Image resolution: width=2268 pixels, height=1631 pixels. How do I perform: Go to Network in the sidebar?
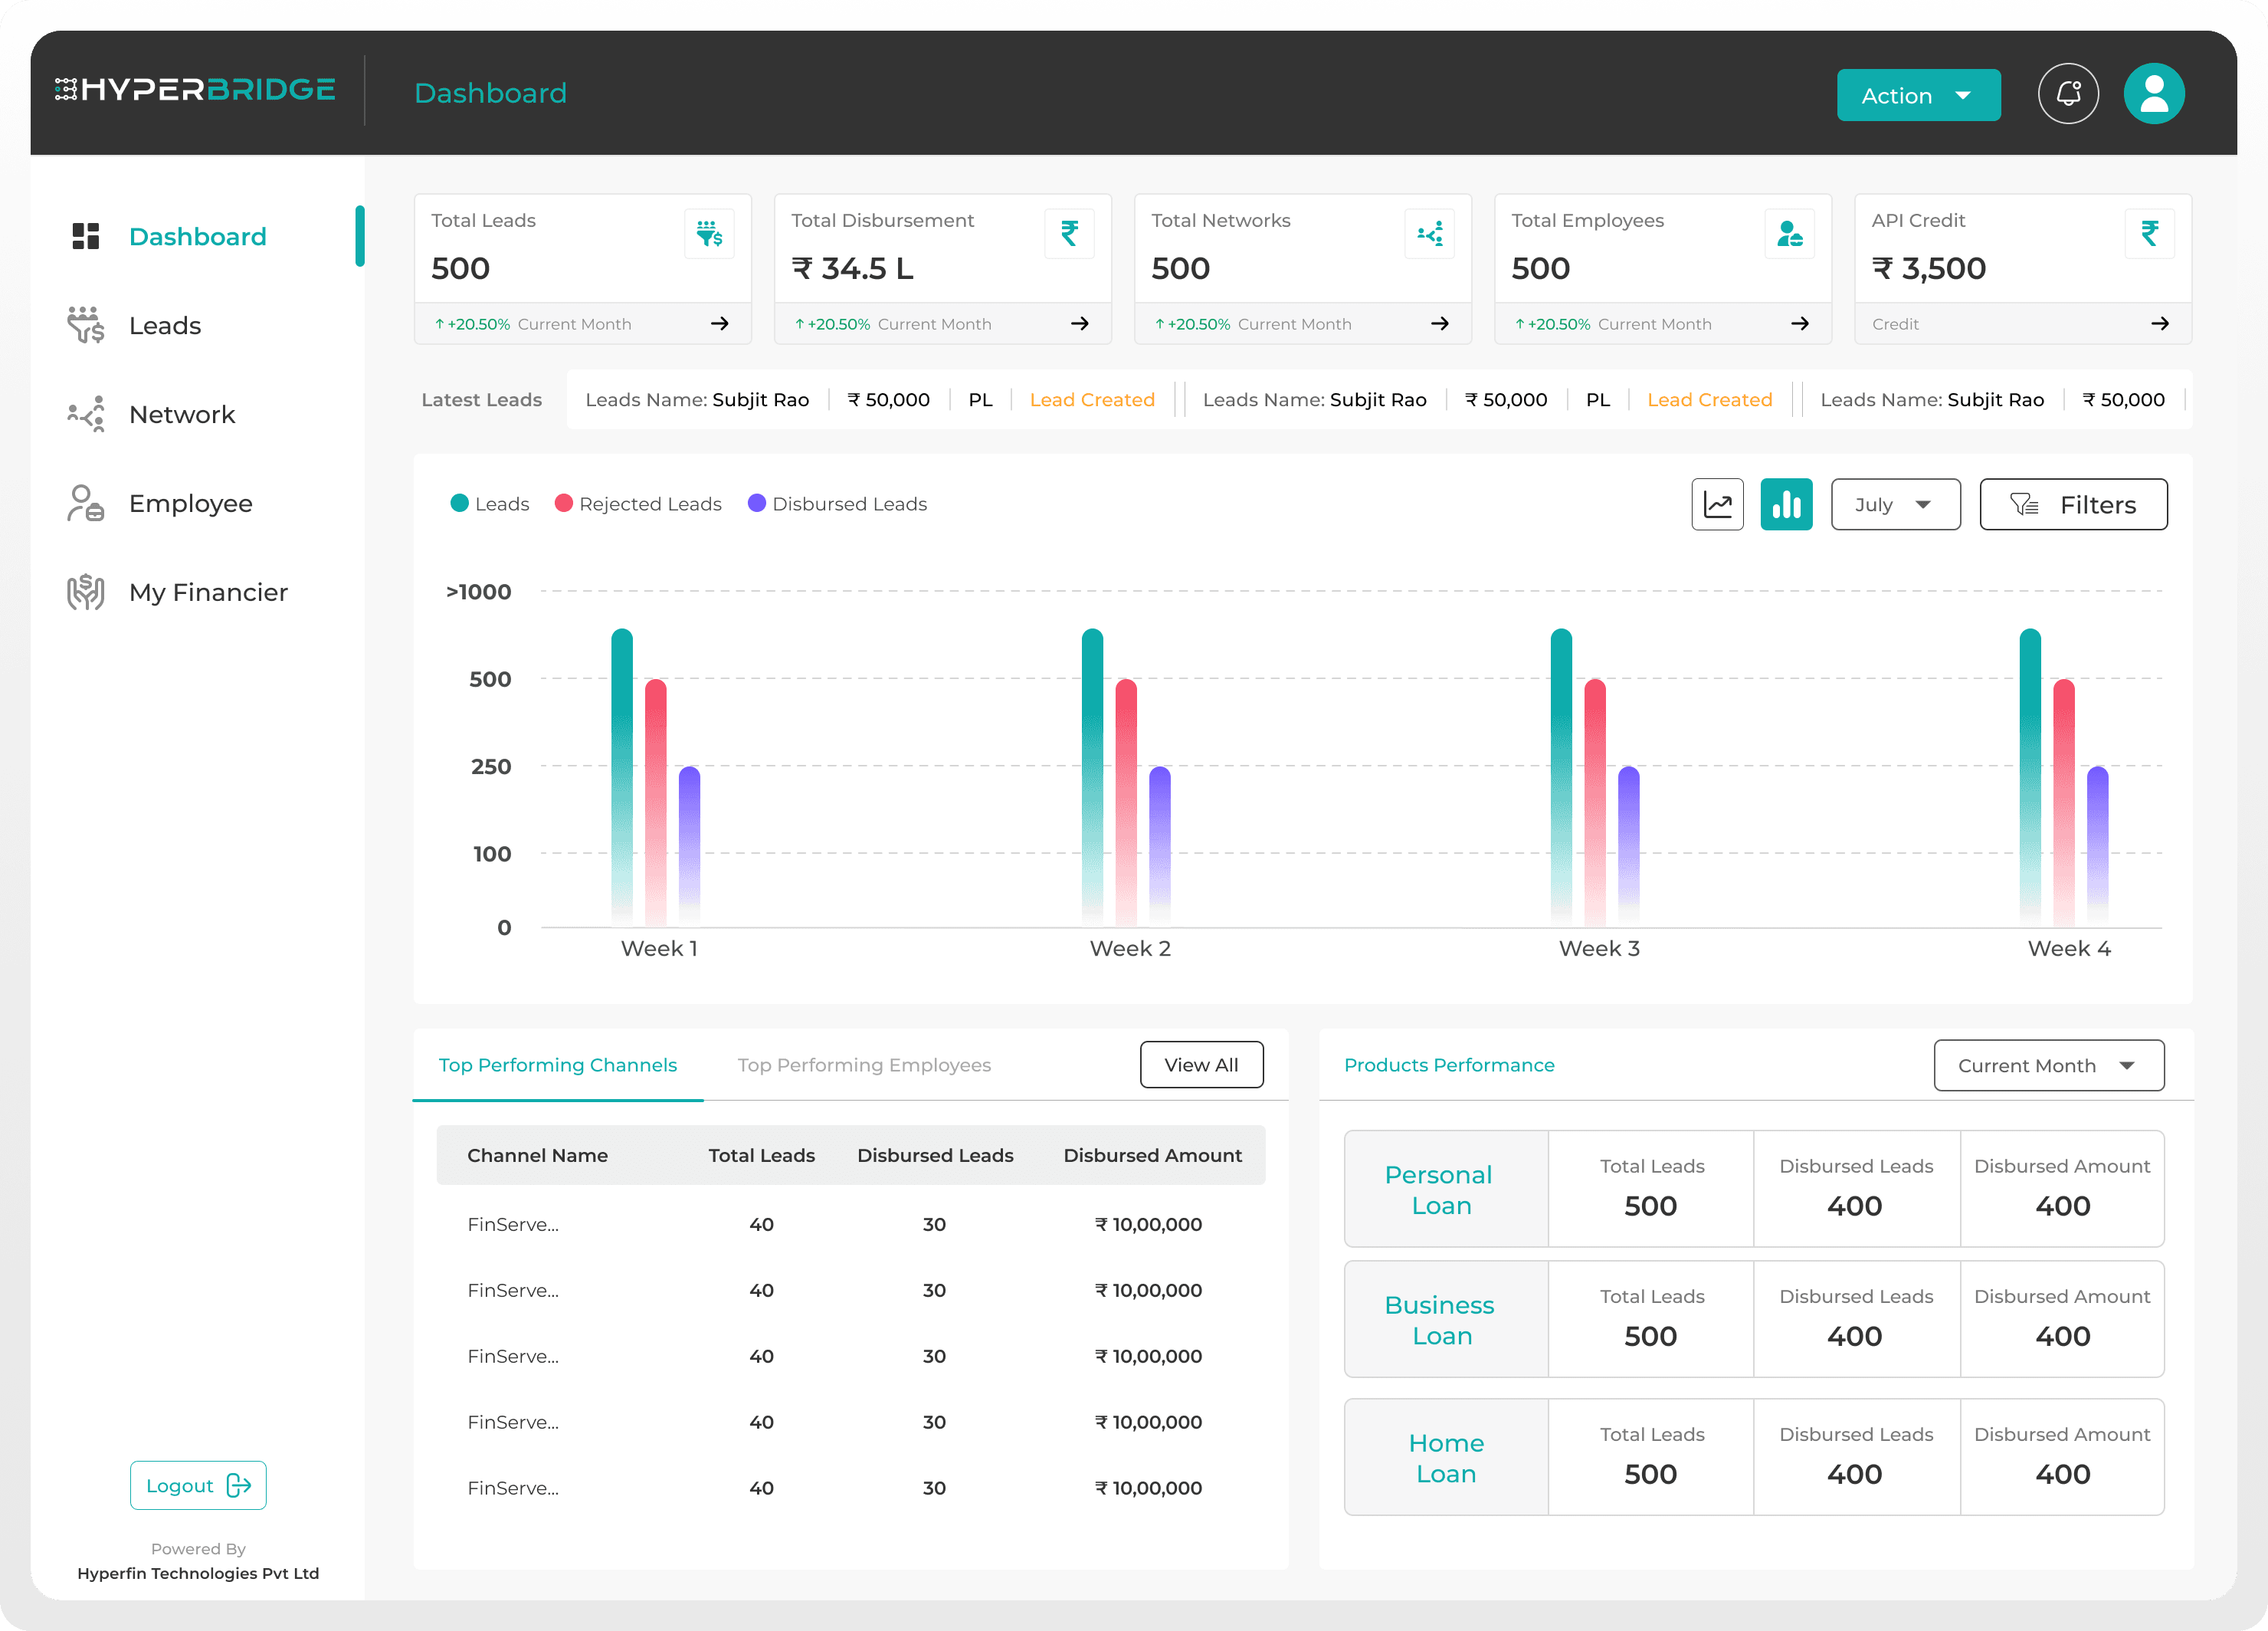tap(181, 415)
